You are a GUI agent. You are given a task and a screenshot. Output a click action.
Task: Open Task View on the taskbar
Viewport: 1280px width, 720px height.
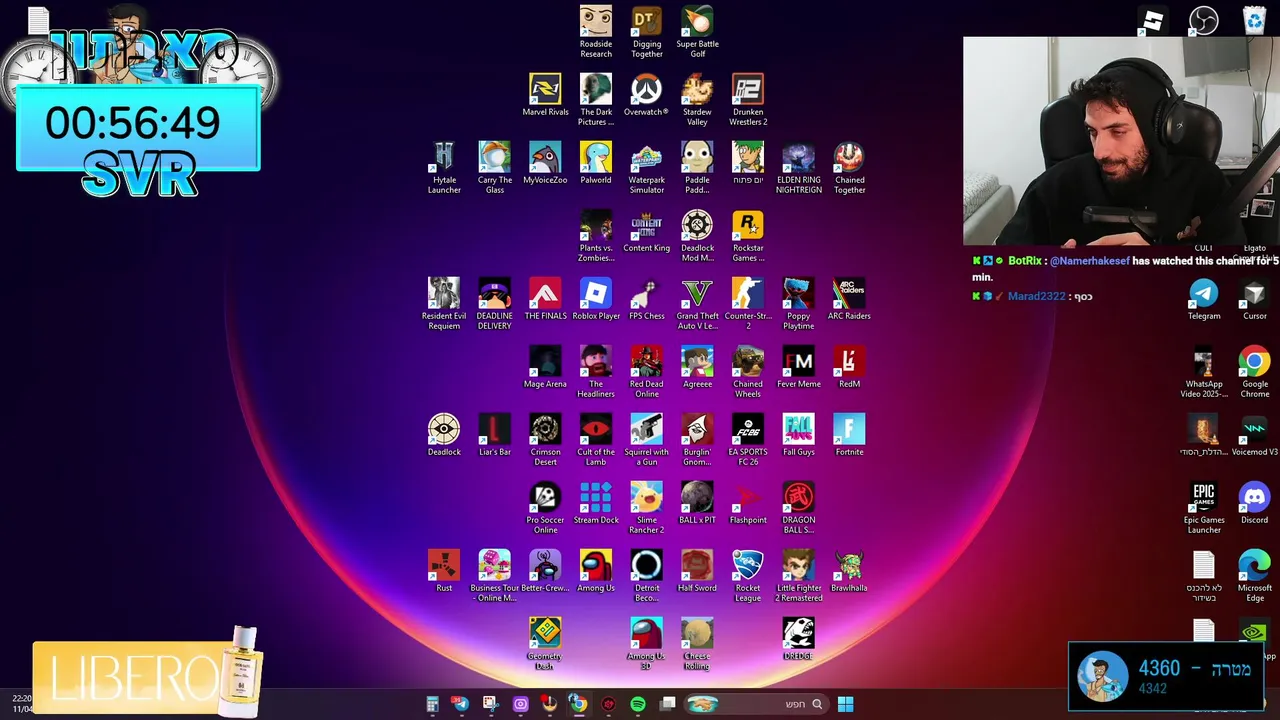[x=667, y=704]
